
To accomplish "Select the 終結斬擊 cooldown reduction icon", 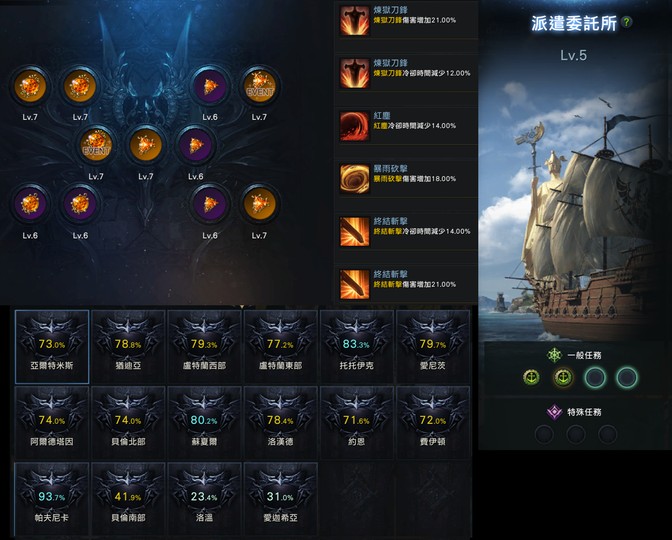I will tap(354, 232).
